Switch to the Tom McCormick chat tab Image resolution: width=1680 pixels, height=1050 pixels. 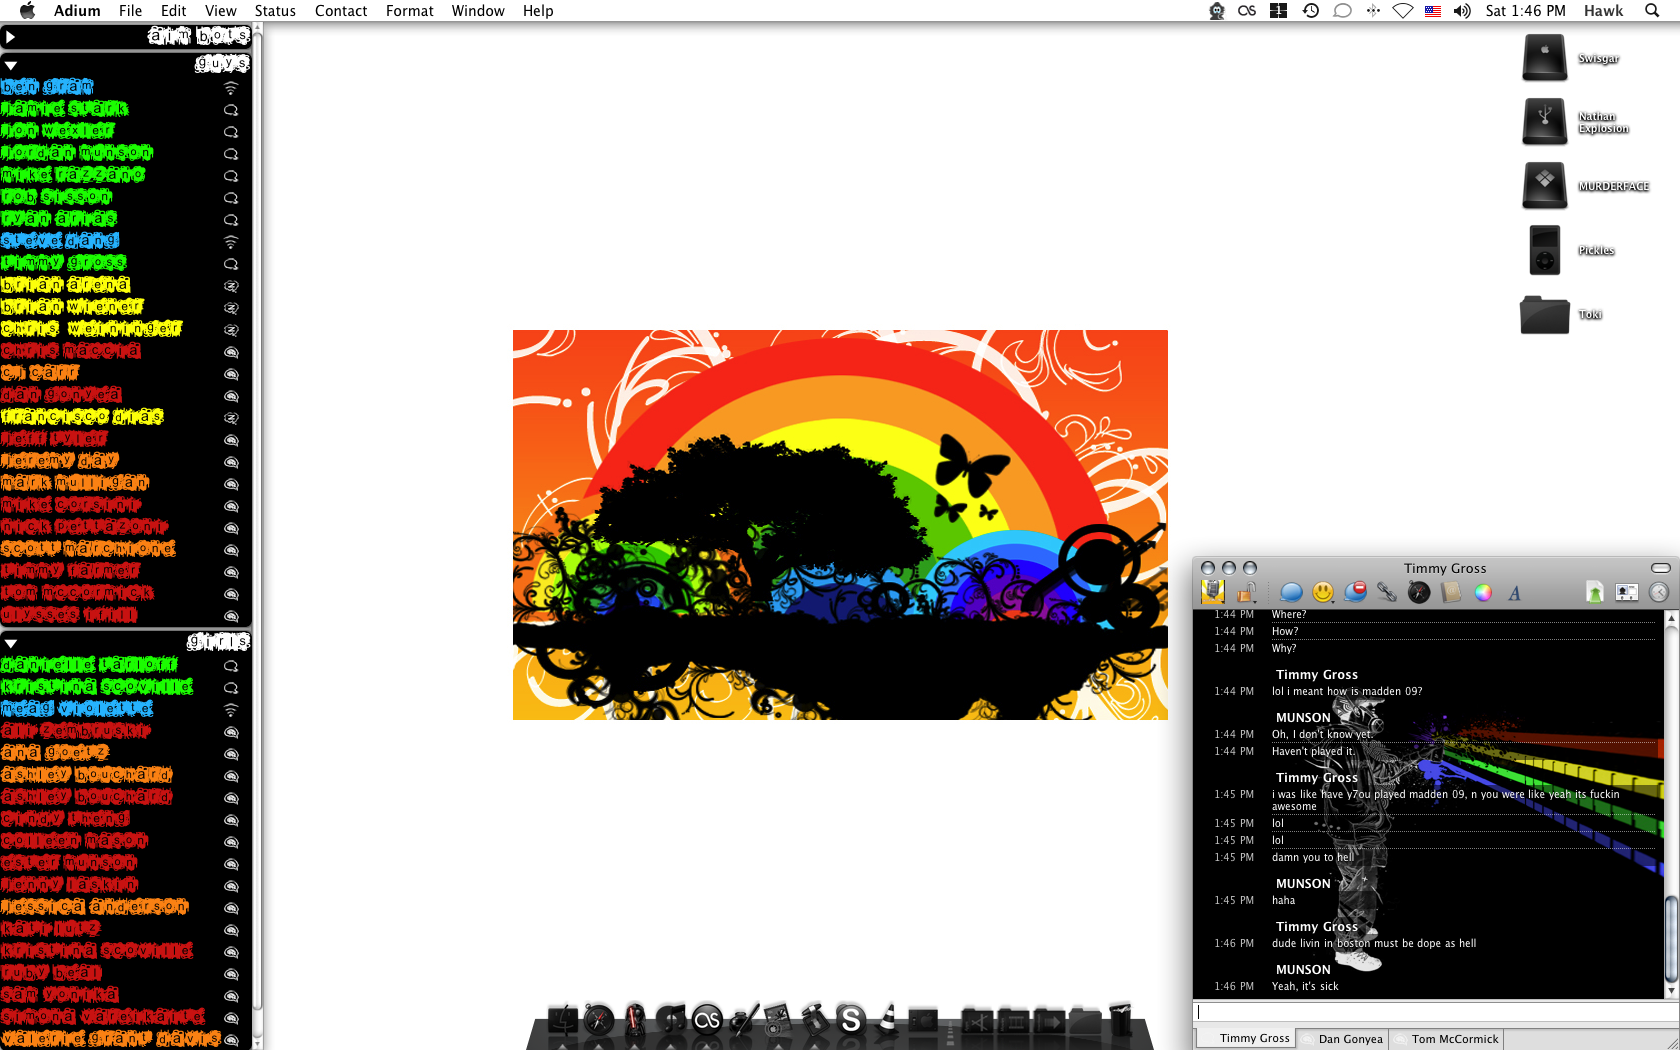pos(1447,1039)
